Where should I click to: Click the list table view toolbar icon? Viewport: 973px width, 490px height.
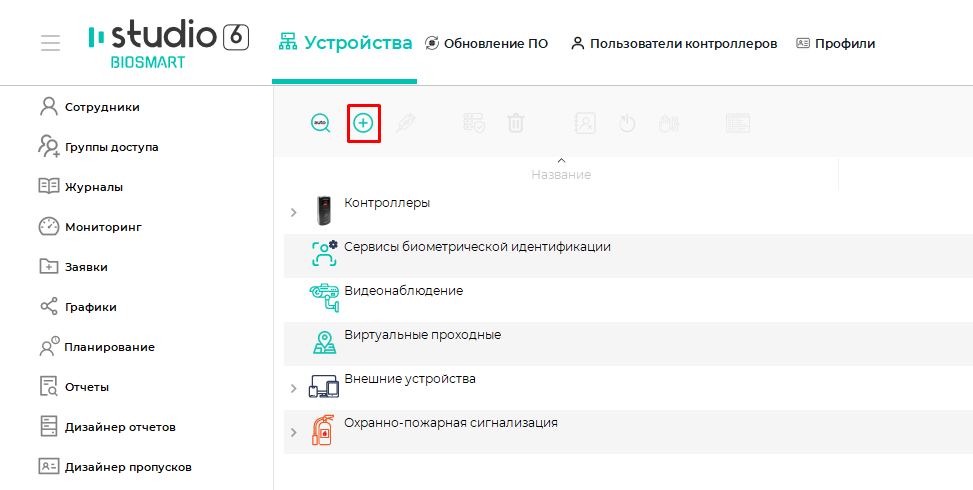[738, 123]
